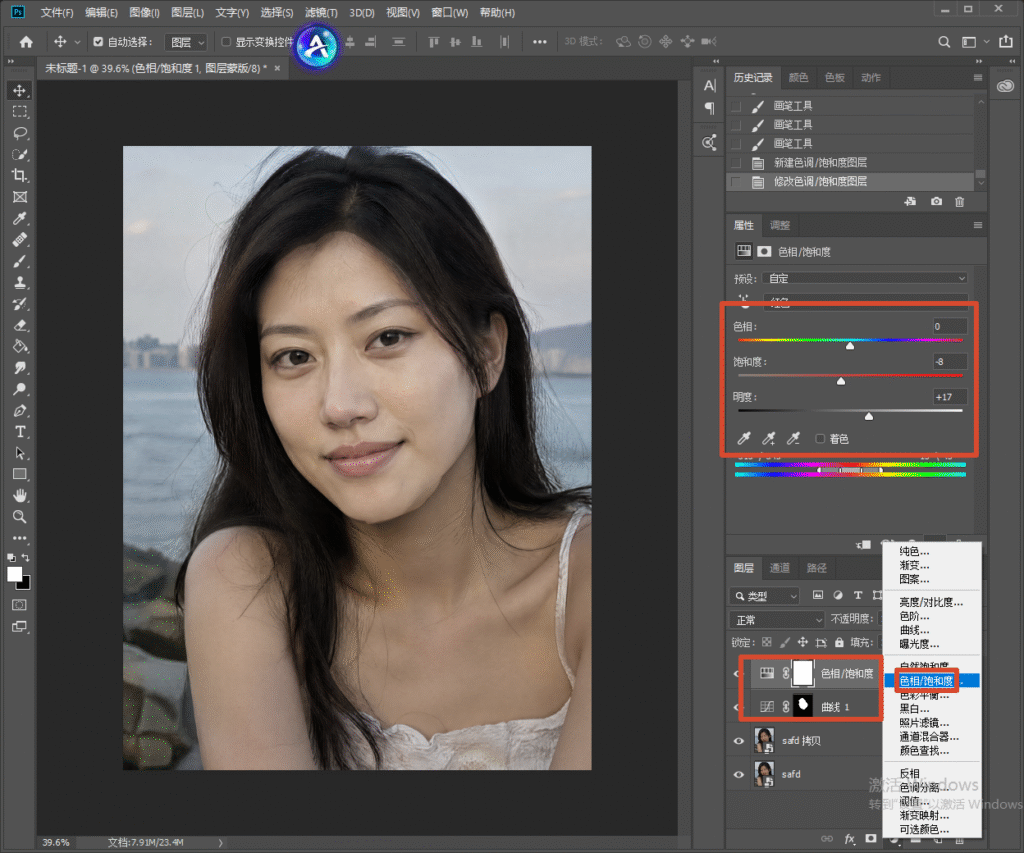Toggle the 自动选择 checkbox
Viewport: 1024px width, 853px height.
[98, 42]
